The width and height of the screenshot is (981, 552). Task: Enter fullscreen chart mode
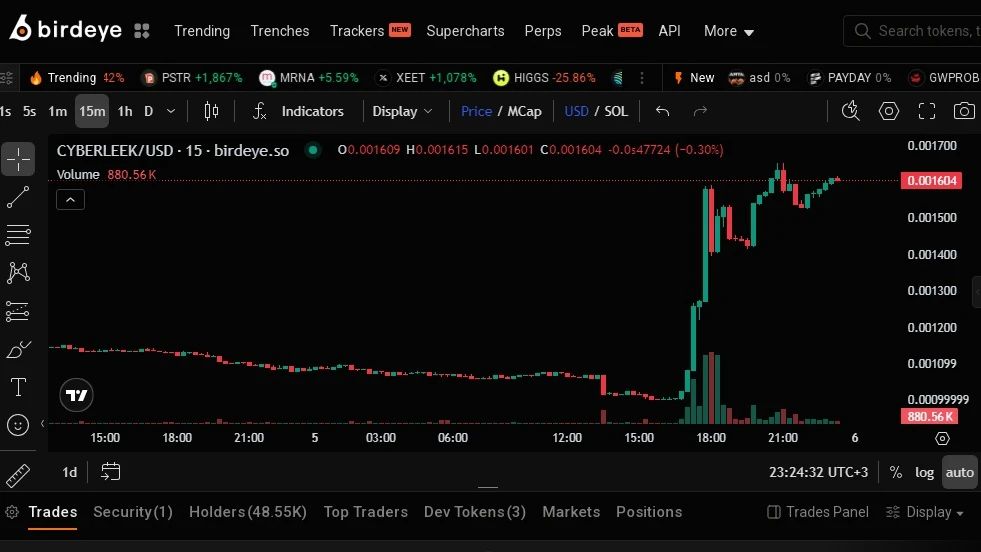coord(927,111)
